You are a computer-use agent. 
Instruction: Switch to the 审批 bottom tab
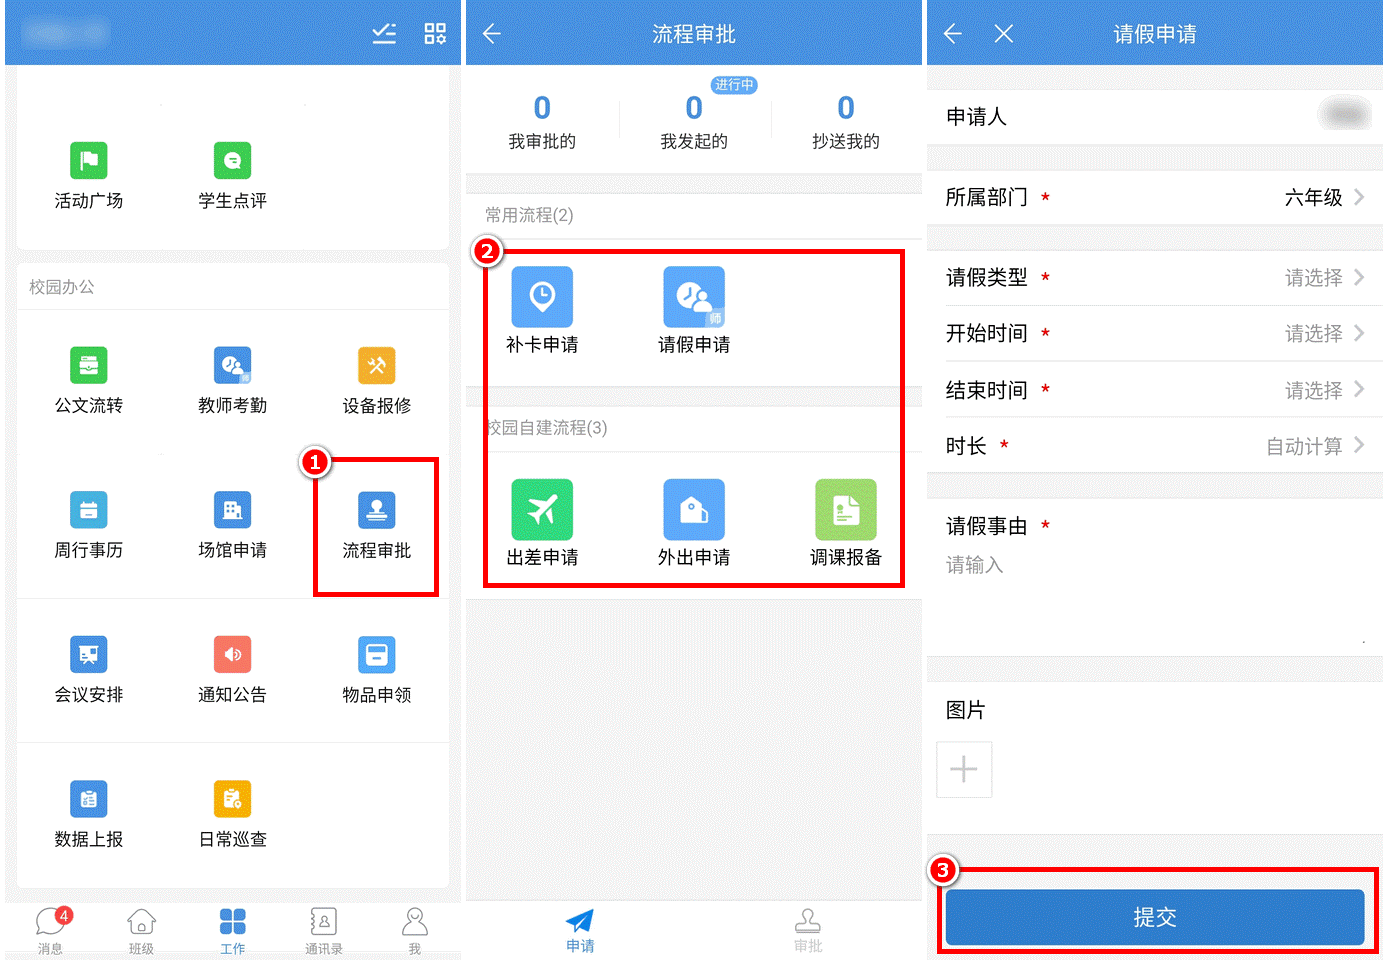807,929
